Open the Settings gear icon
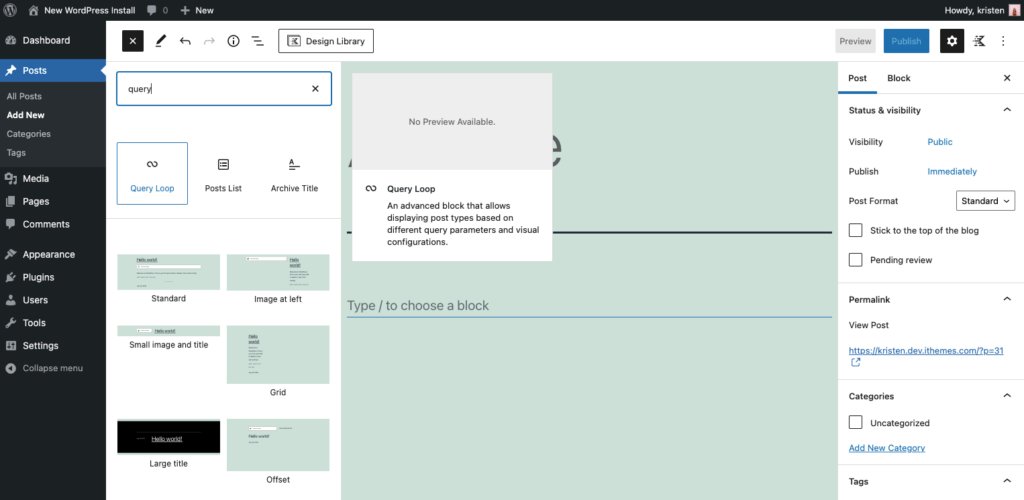 click(952, 41)
